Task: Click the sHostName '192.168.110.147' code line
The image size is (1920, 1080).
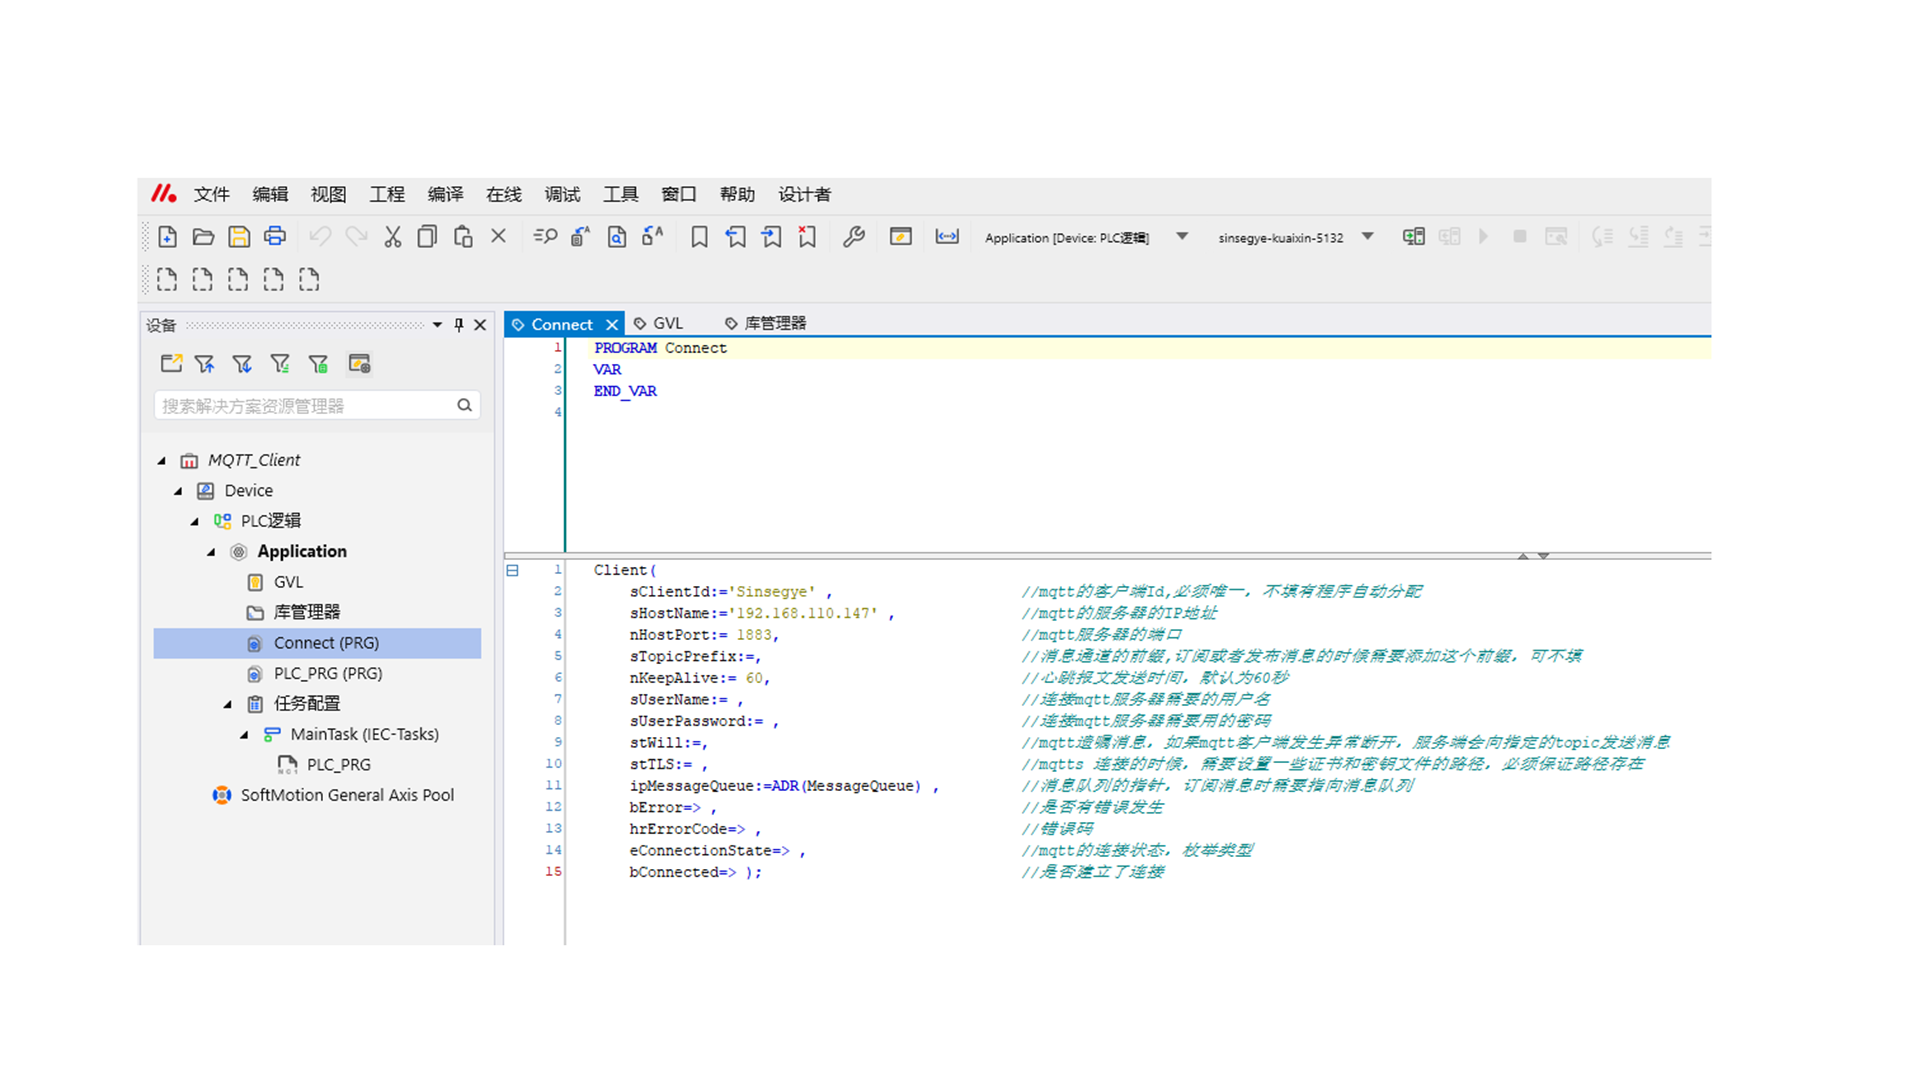Action: coord(762,614)
